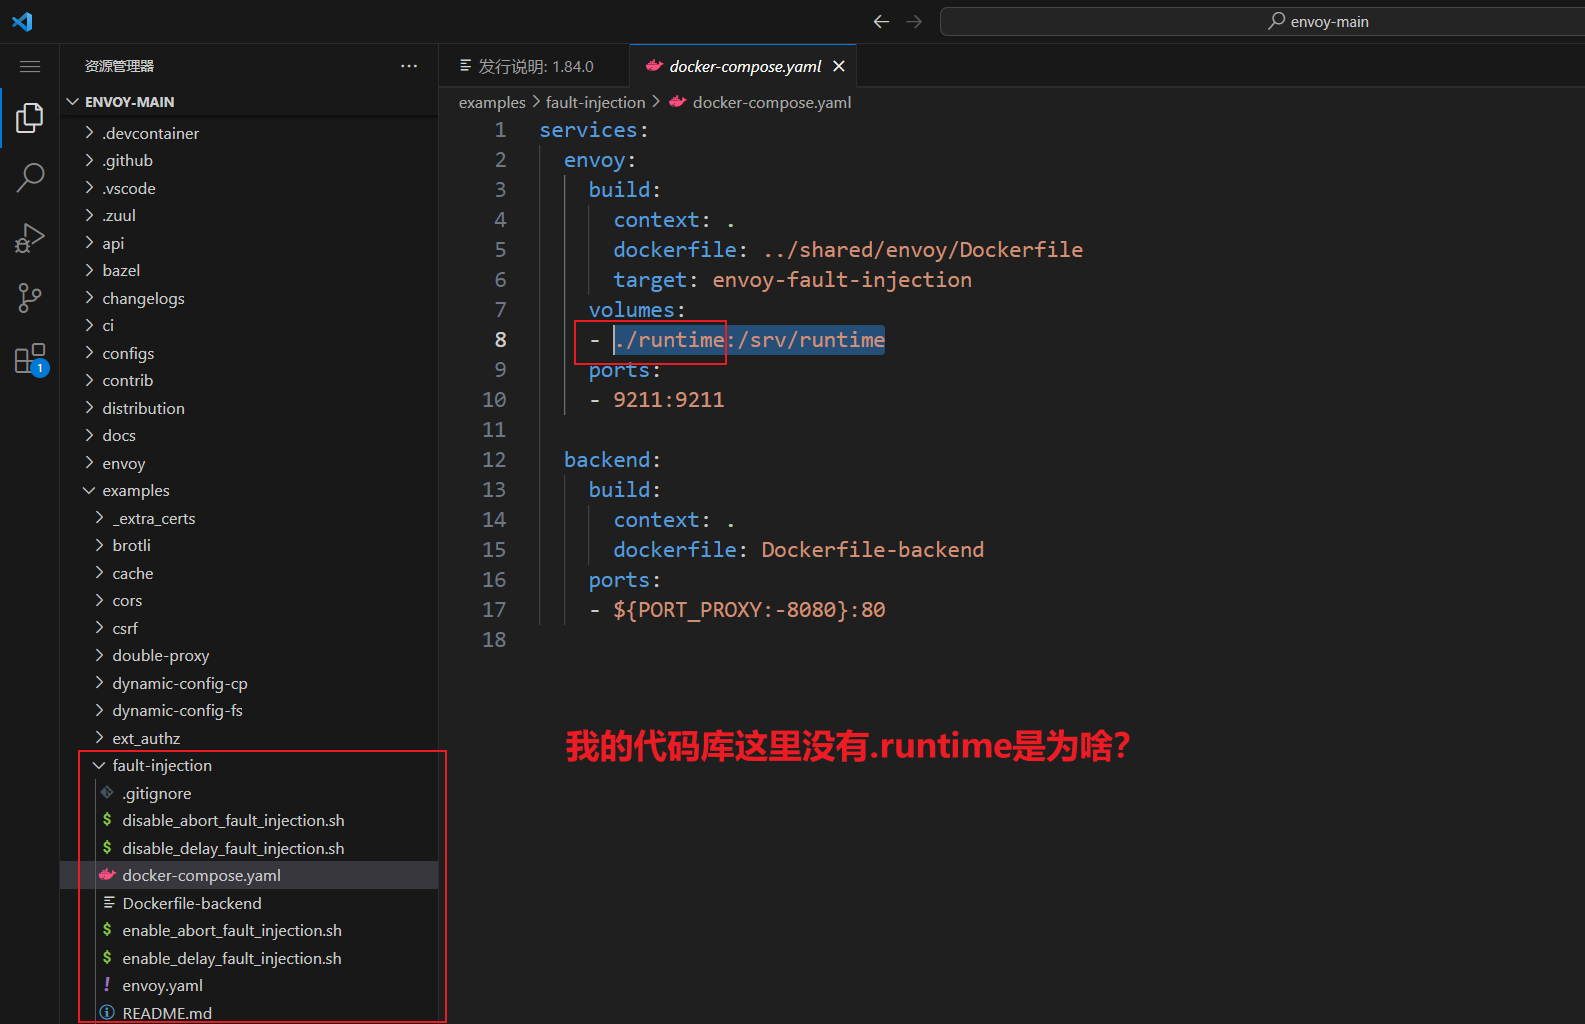Expand the cache folder

[x=249, y=573]
